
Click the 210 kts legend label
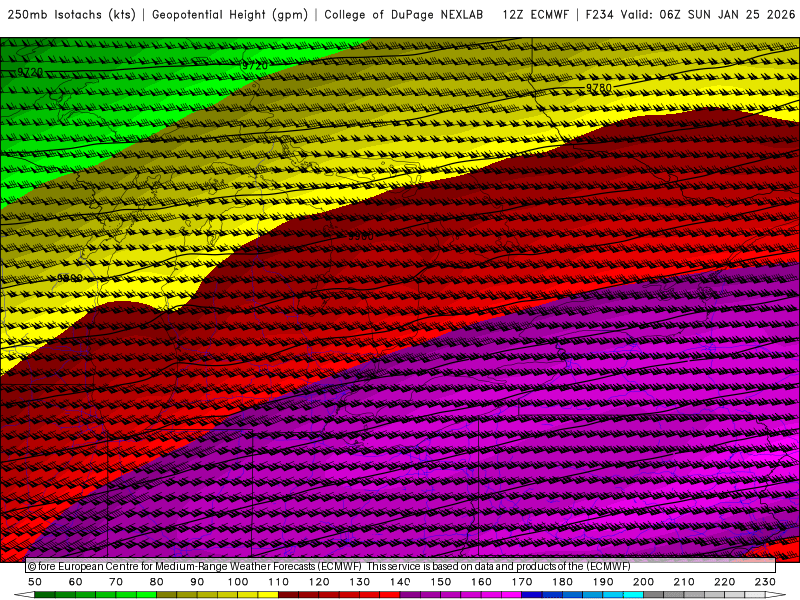coord(684,582)
